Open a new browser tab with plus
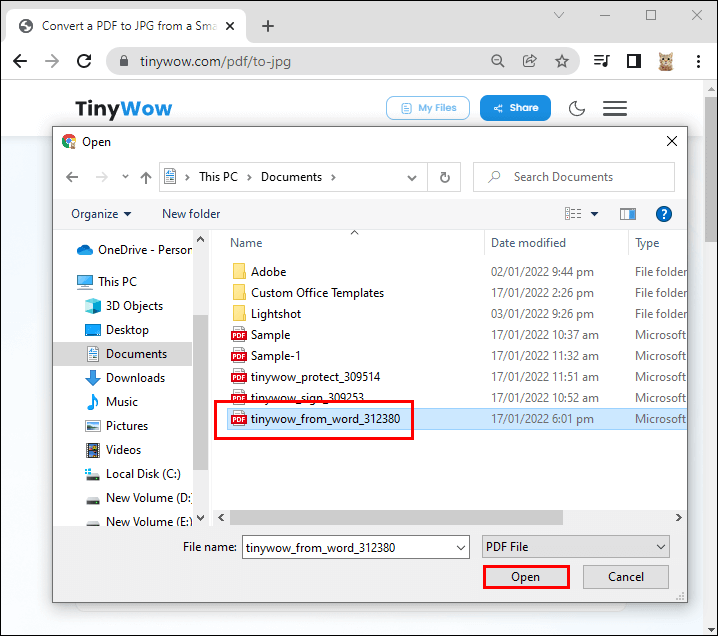Viewport: 718px width, 636px height. [268, 26]
